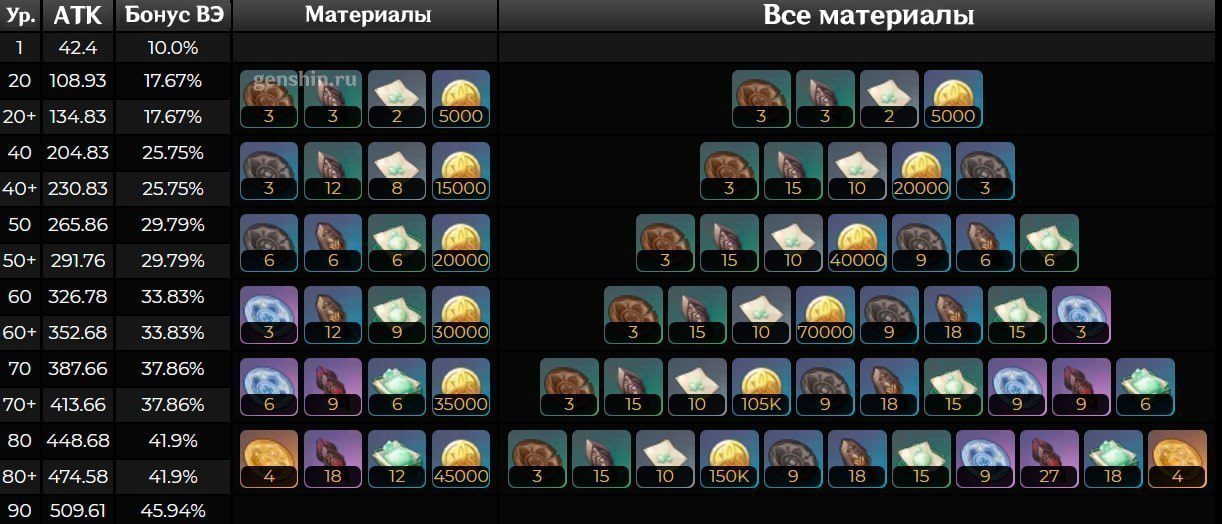Screen dimensions: 1222x524
Task: Click the Бонус ВЭ column header
Action: 173,15
